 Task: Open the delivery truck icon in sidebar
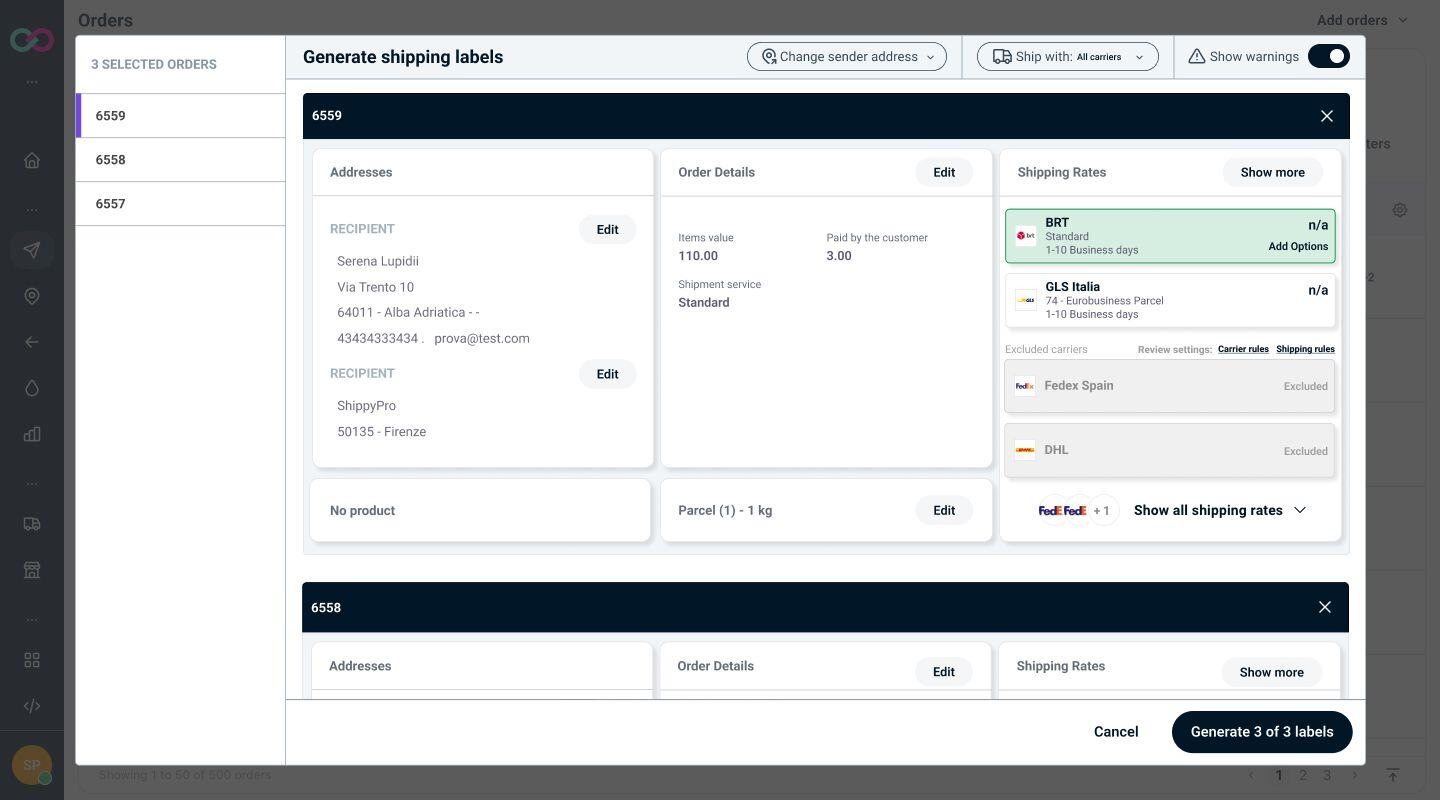coord(32,524)
